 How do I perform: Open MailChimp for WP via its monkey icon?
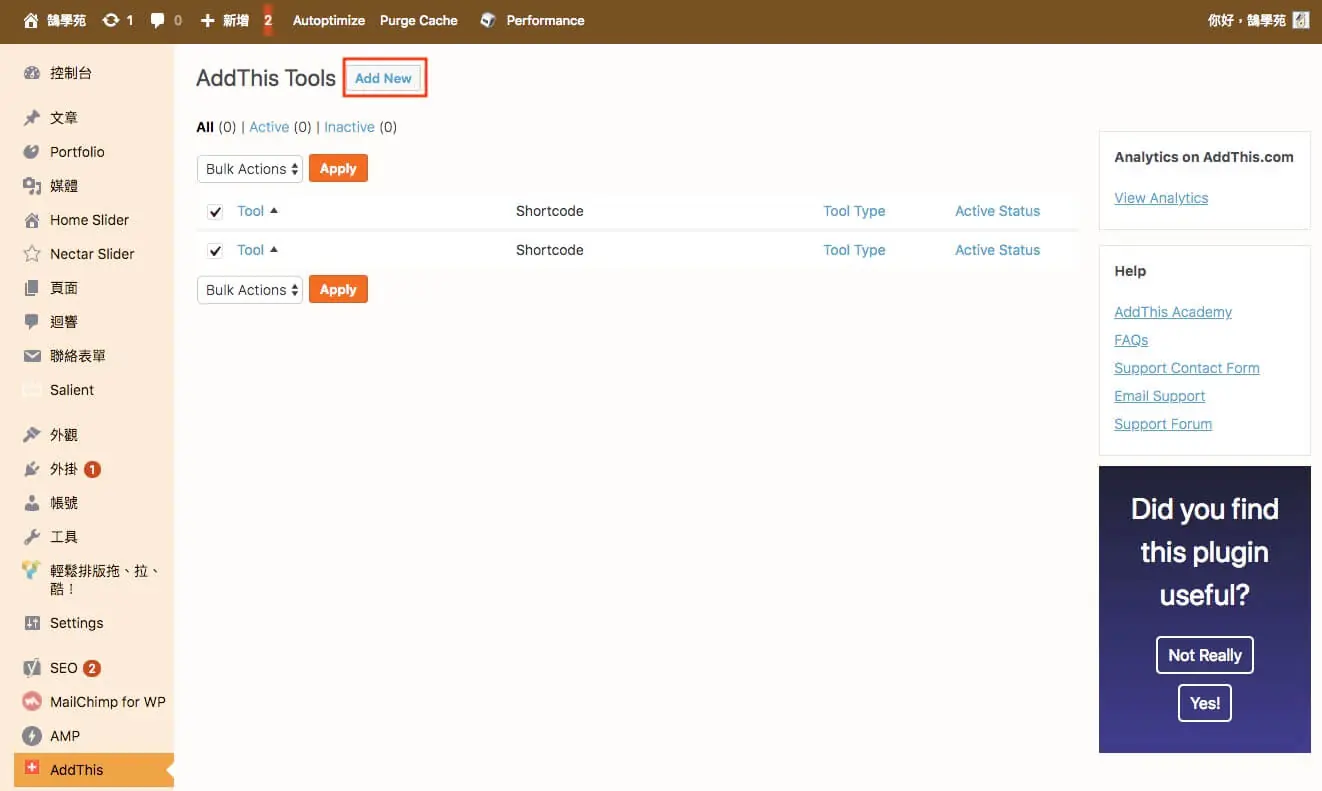click(x=31, y=702)
